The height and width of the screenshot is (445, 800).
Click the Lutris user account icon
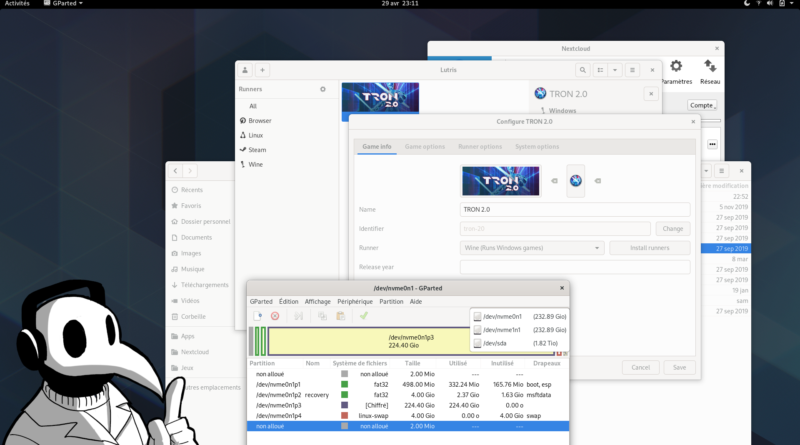(245, 70)
